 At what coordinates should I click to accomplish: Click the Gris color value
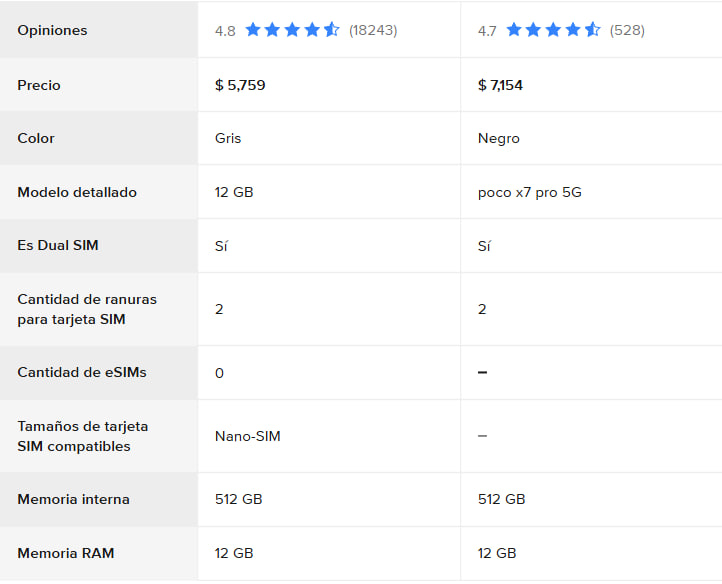pos(228,138)
